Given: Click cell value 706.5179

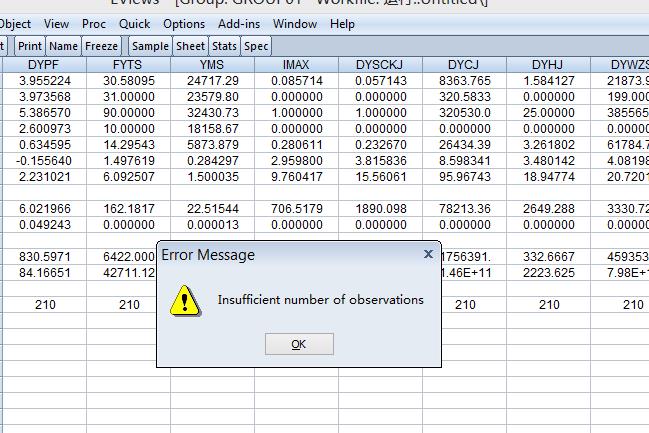Looking at the screenshot, I should point(297,209).
